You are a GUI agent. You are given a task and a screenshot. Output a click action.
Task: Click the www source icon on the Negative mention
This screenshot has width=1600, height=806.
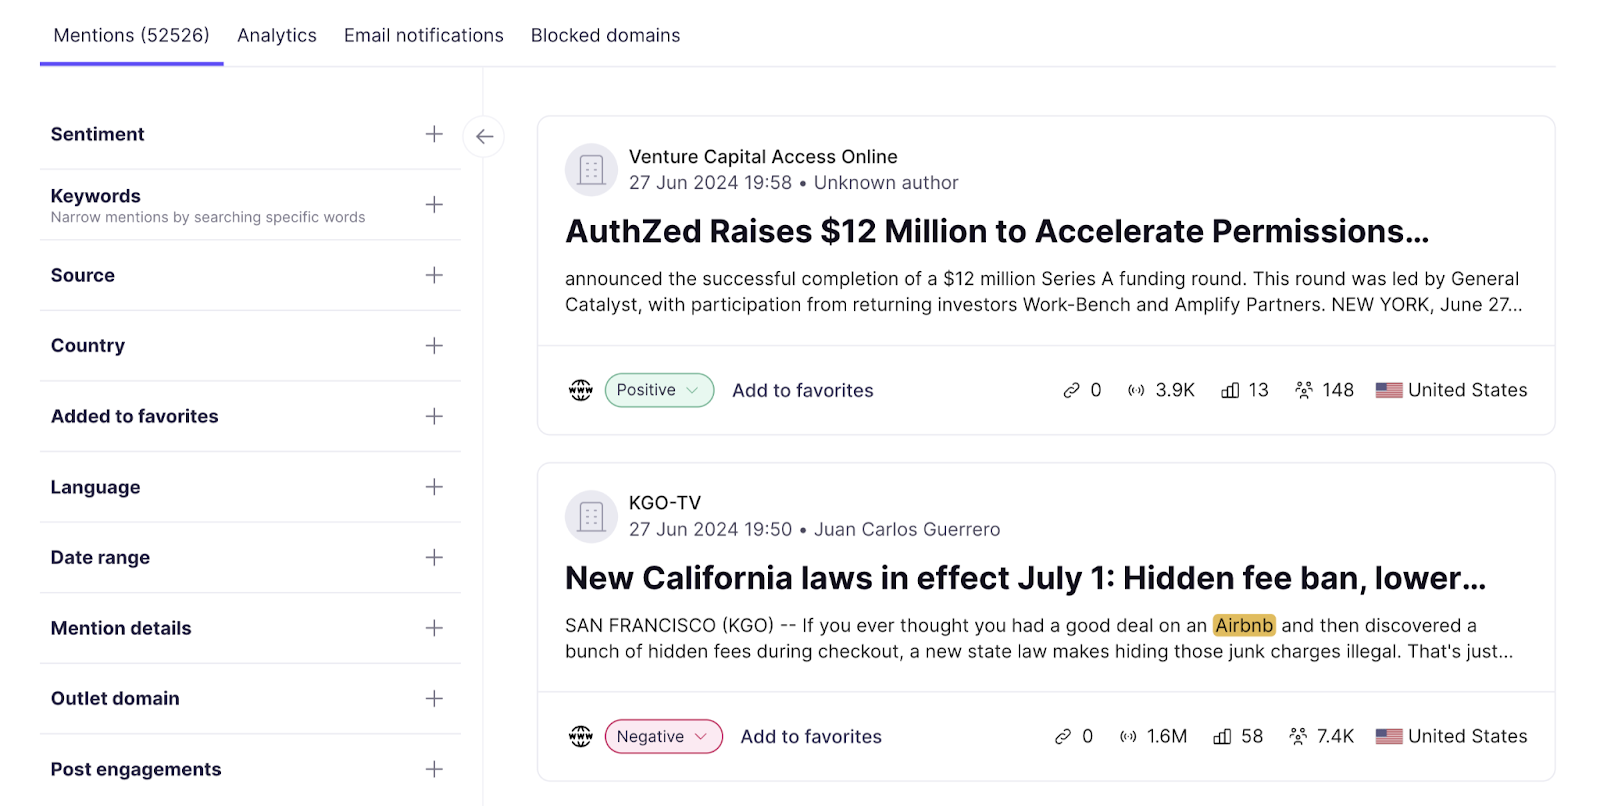[581, 736]
